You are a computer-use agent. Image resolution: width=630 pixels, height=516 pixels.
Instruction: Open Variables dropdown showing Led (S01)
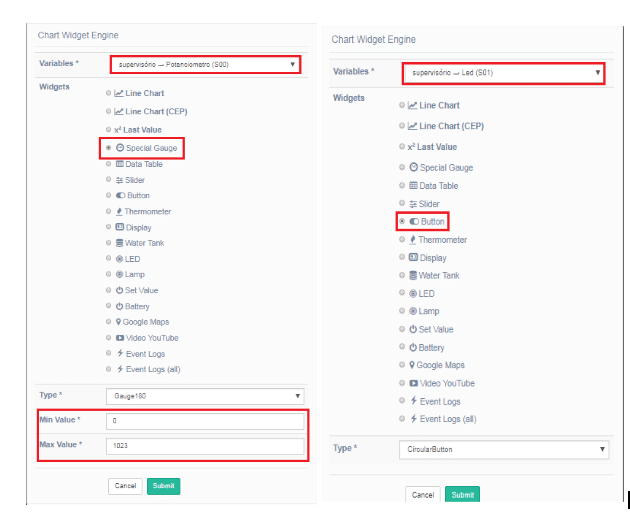[503, 73]
